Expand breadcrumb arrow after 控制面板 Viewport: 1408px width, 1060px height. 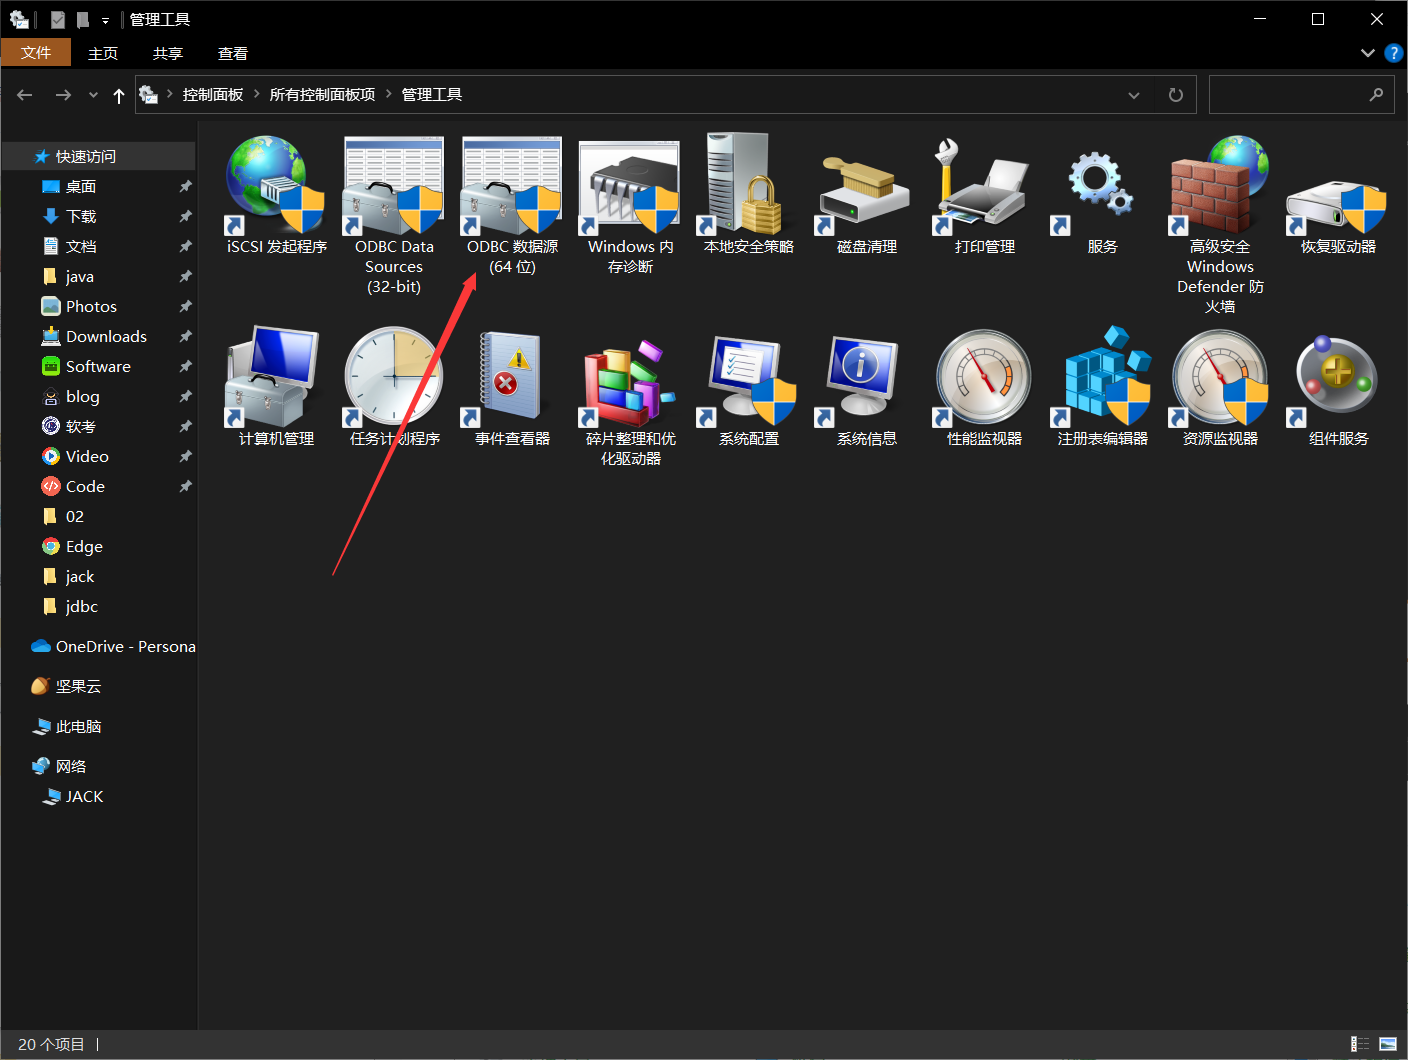pyautogui.click(x=257, y=94)
